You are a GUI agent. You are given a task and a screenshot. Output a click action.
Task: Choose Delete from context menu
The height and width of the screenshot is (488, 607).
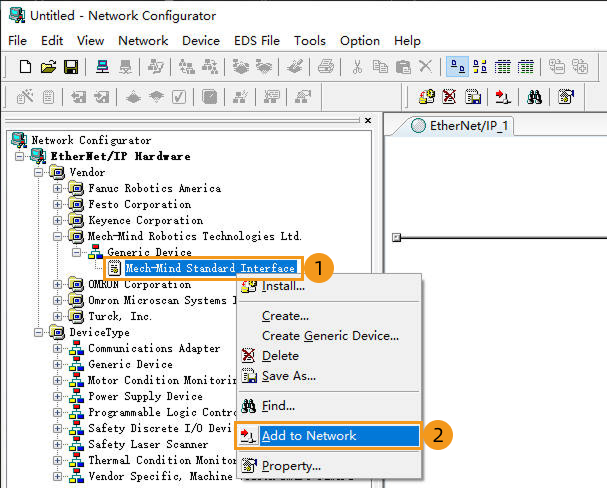point(329,356)
